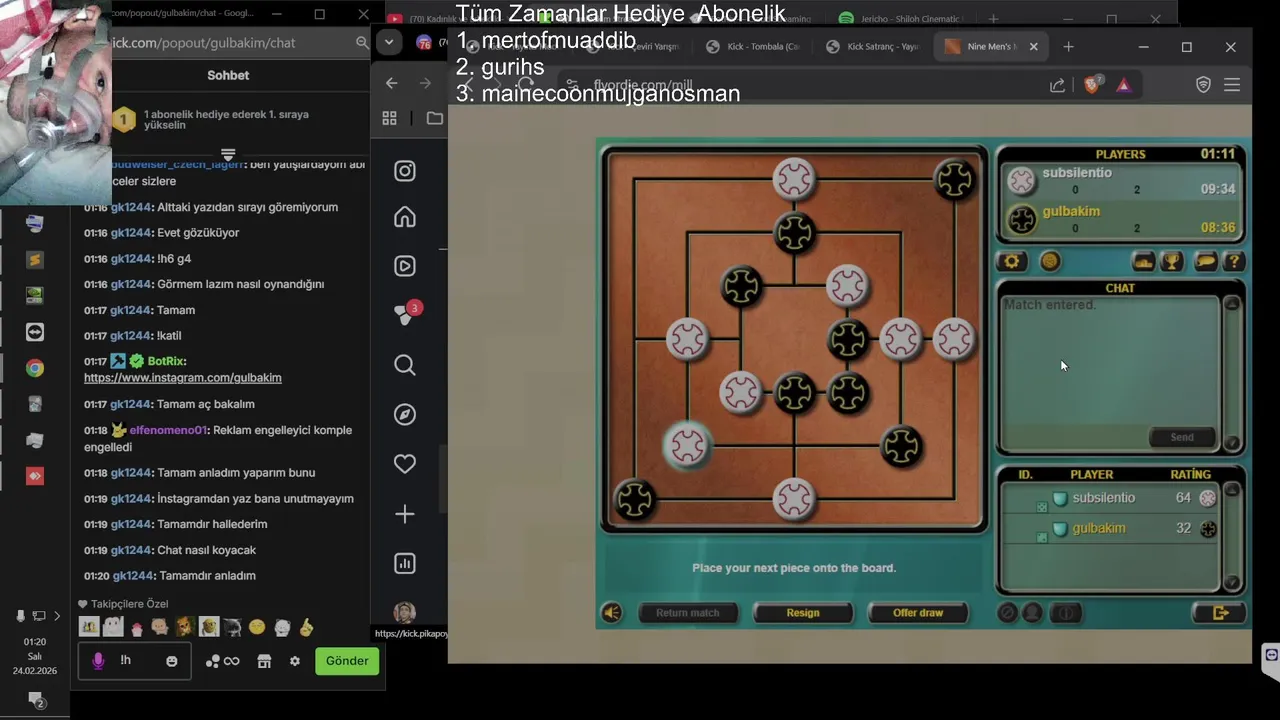Open Windows notification center with badge 2
Image resolution: width=1280 pixels, height=720 pixels.
pos(35,700)
